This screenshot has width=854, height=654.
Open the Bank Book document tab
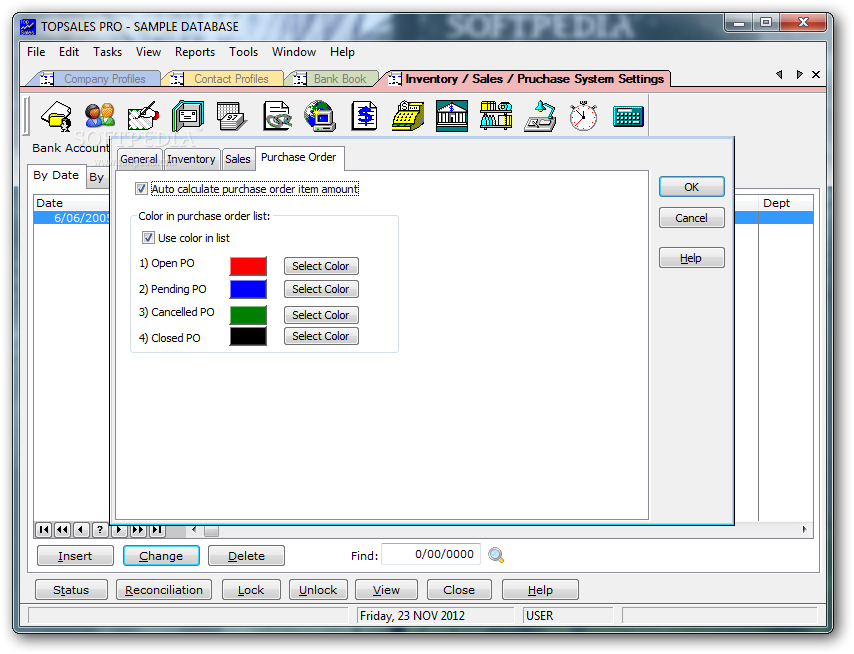(333, 79)
